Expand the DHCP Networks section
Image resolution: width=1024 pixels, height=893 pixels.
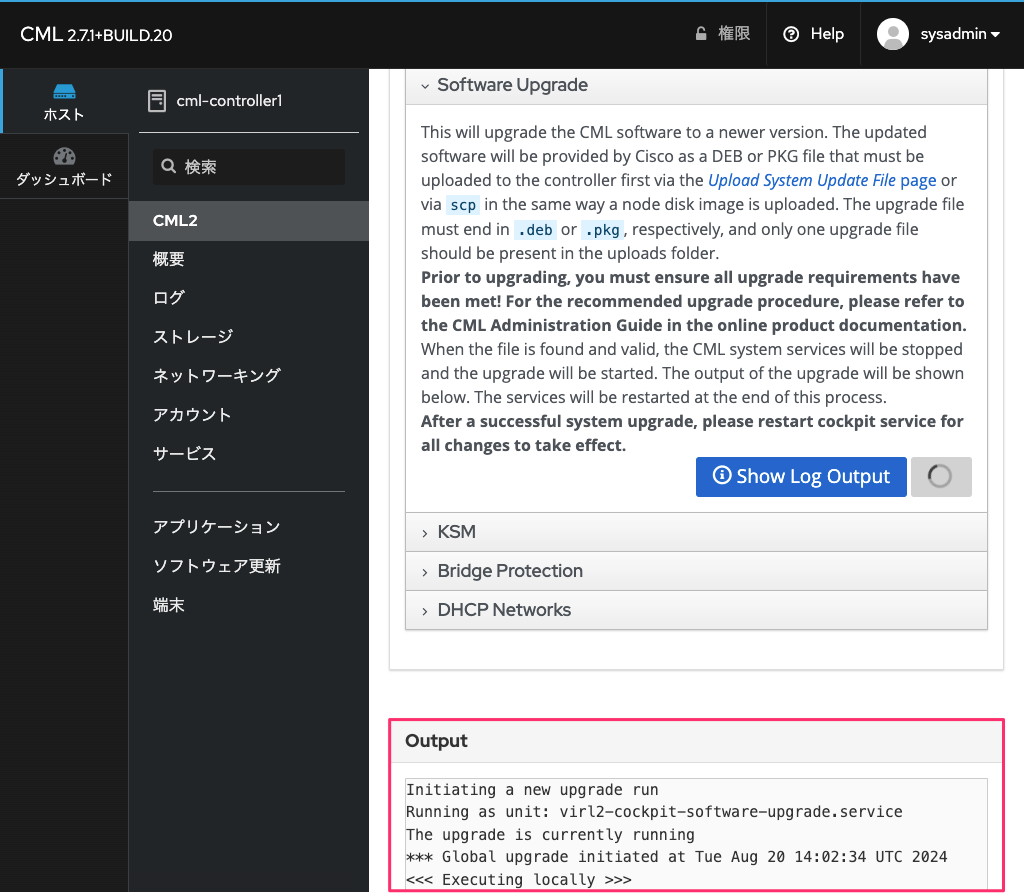pyautogui.click(x=696, y=610)
